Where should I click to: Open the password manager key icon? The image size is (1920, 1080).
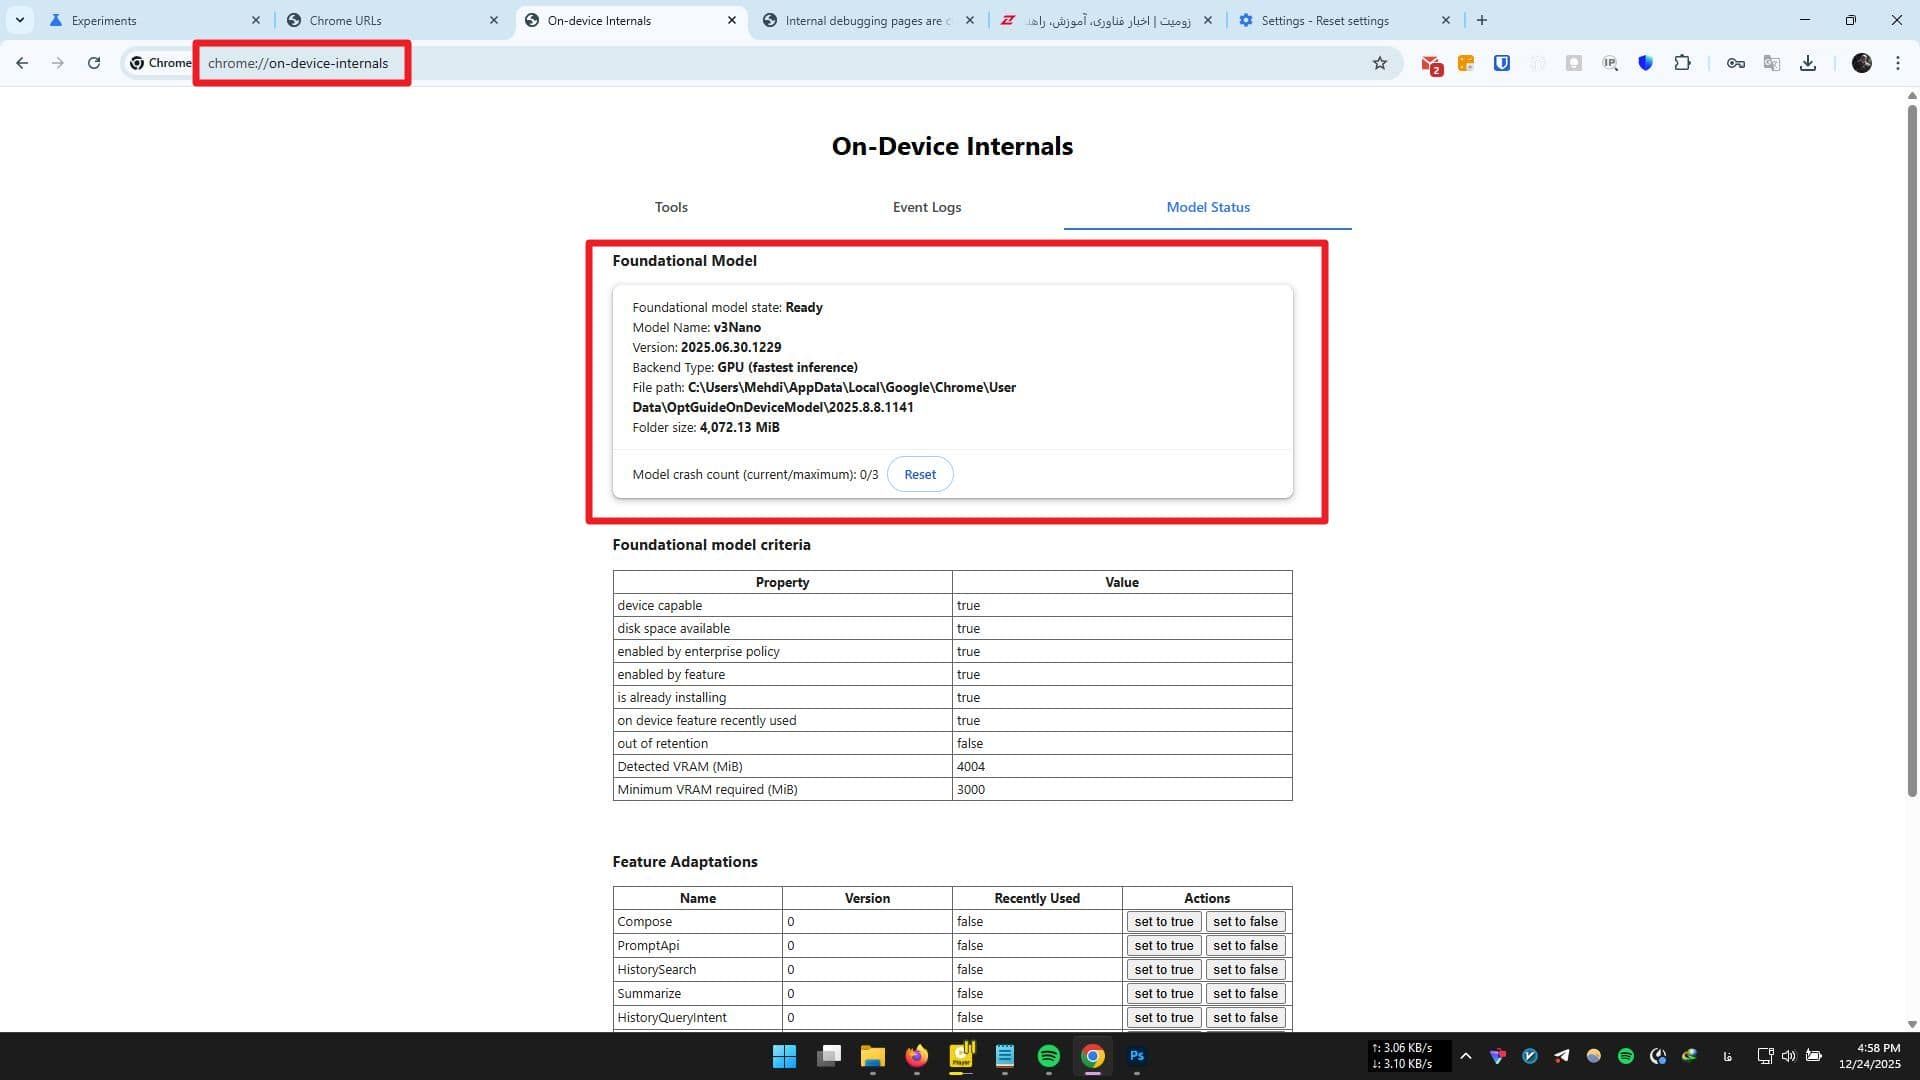[x=1735, y=63]
